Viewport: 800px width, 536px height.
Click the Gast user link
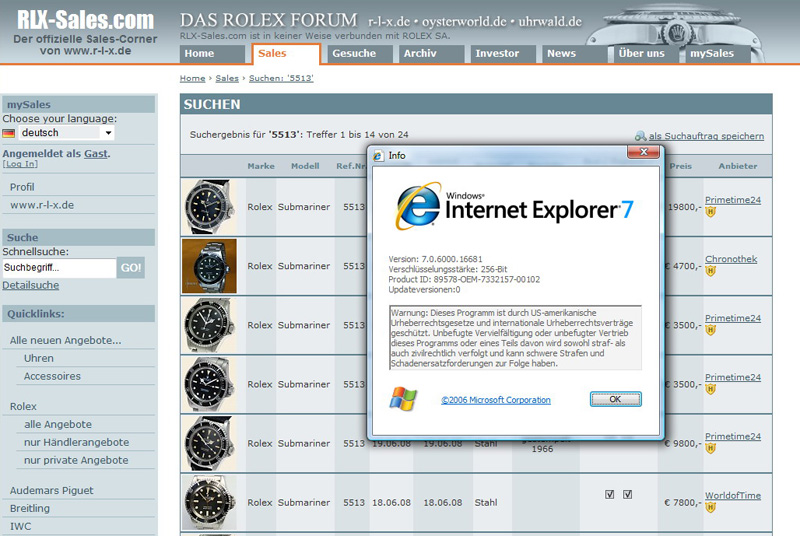pos(96,154)
